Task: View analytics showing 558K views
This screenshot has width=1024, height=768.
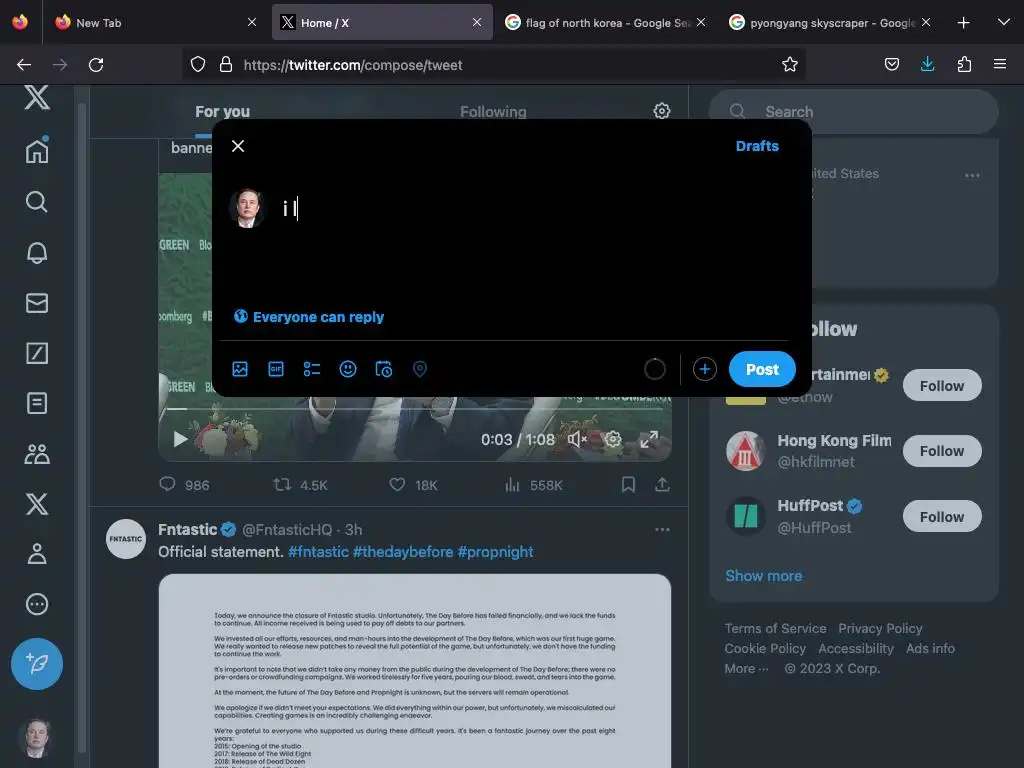Action: [534, 485]
